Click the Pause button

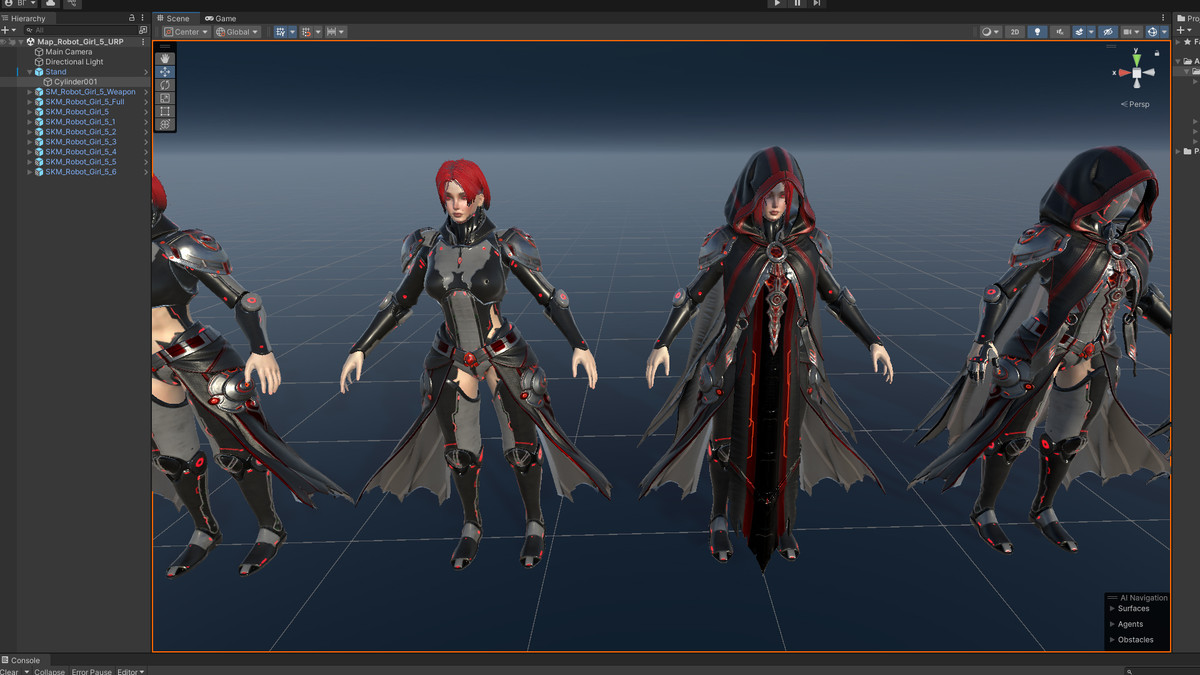[797, 4]
